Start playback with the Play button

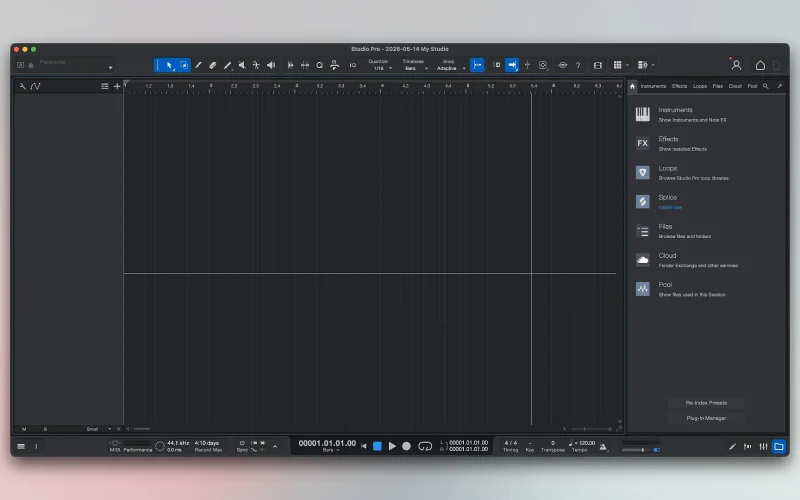coord(392,446)
